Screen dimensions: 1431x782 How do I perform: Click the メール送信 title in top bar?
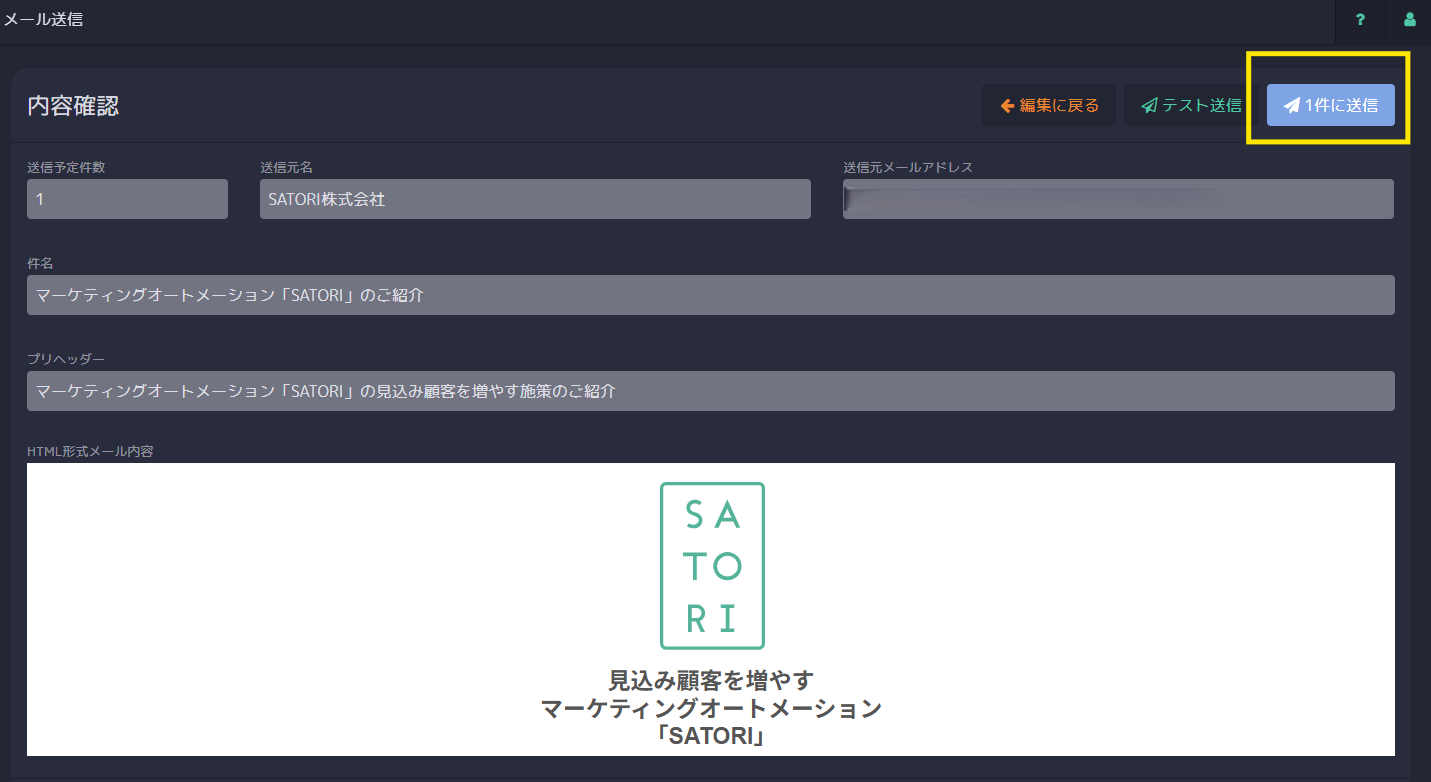coord(44,19)
